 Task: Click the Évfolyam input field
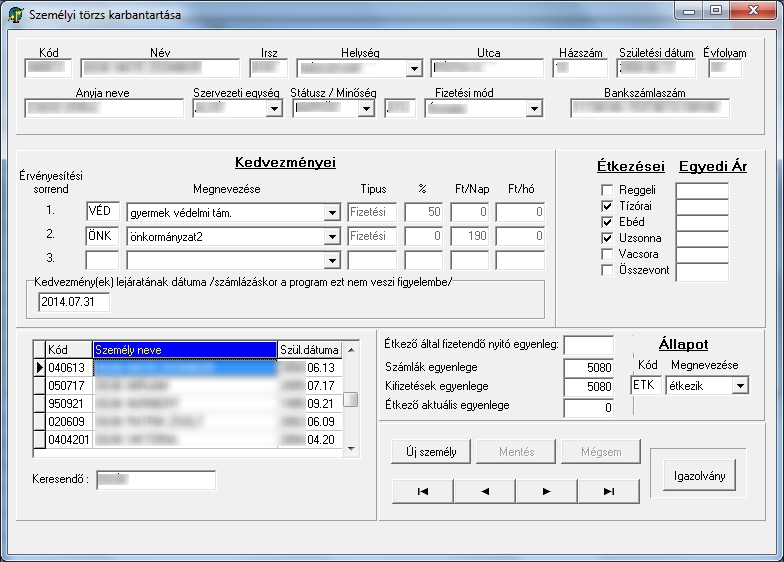coord(725,68)
